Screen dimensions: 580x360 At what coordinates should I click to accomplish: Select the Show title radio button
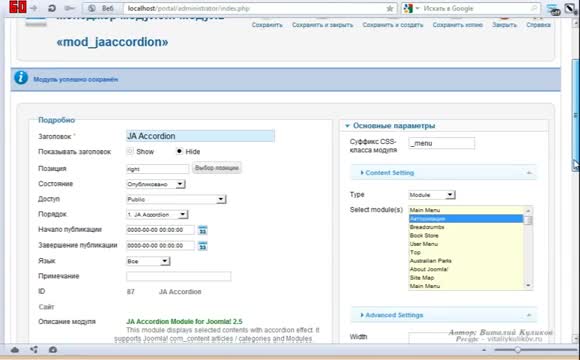[x=130, y=151]
